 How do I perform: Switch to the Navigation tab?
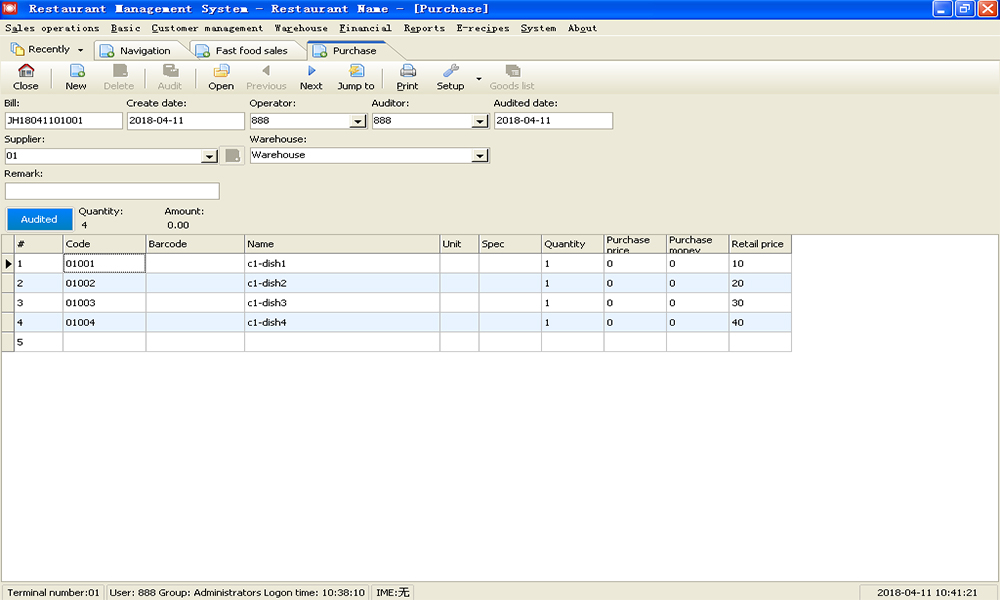coord(139,50)
